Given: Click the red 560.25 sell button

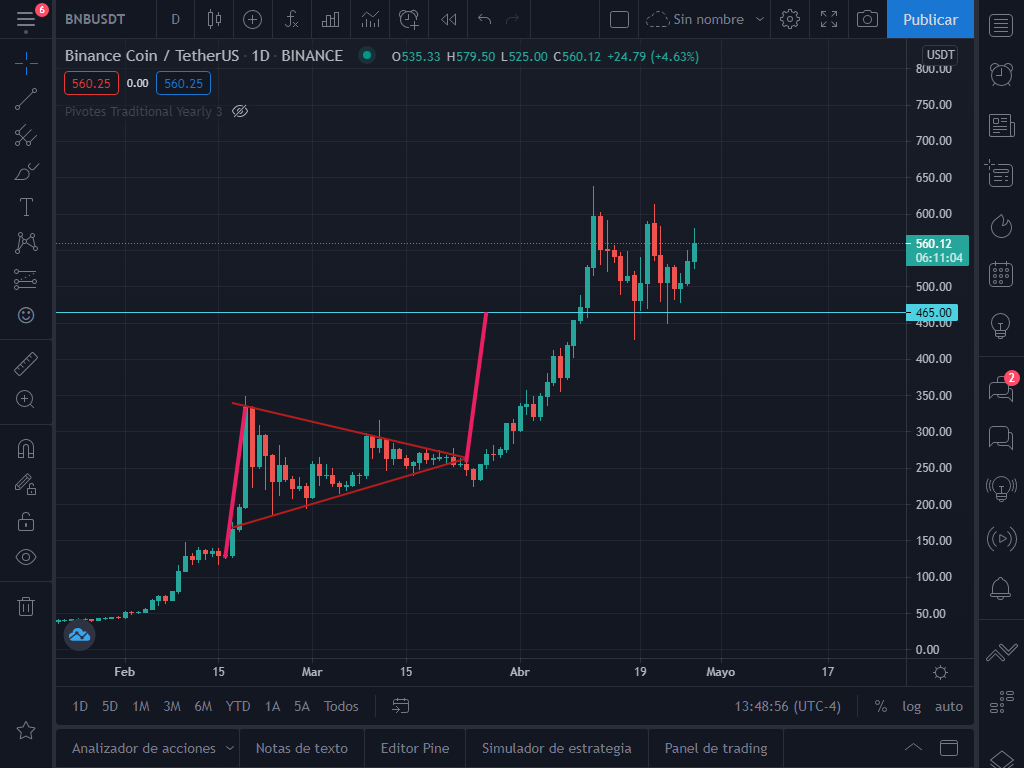Looking at the screenshot, I should (x=91, y=84).
